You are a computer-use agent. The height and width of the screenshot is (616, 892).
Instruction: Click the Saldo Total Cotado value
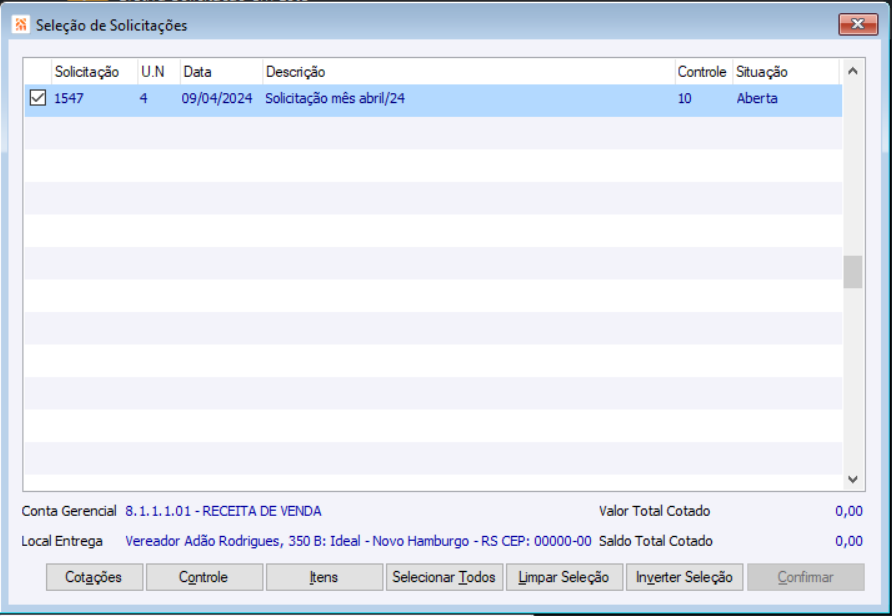pyautogui.click(x=849, y=540)
